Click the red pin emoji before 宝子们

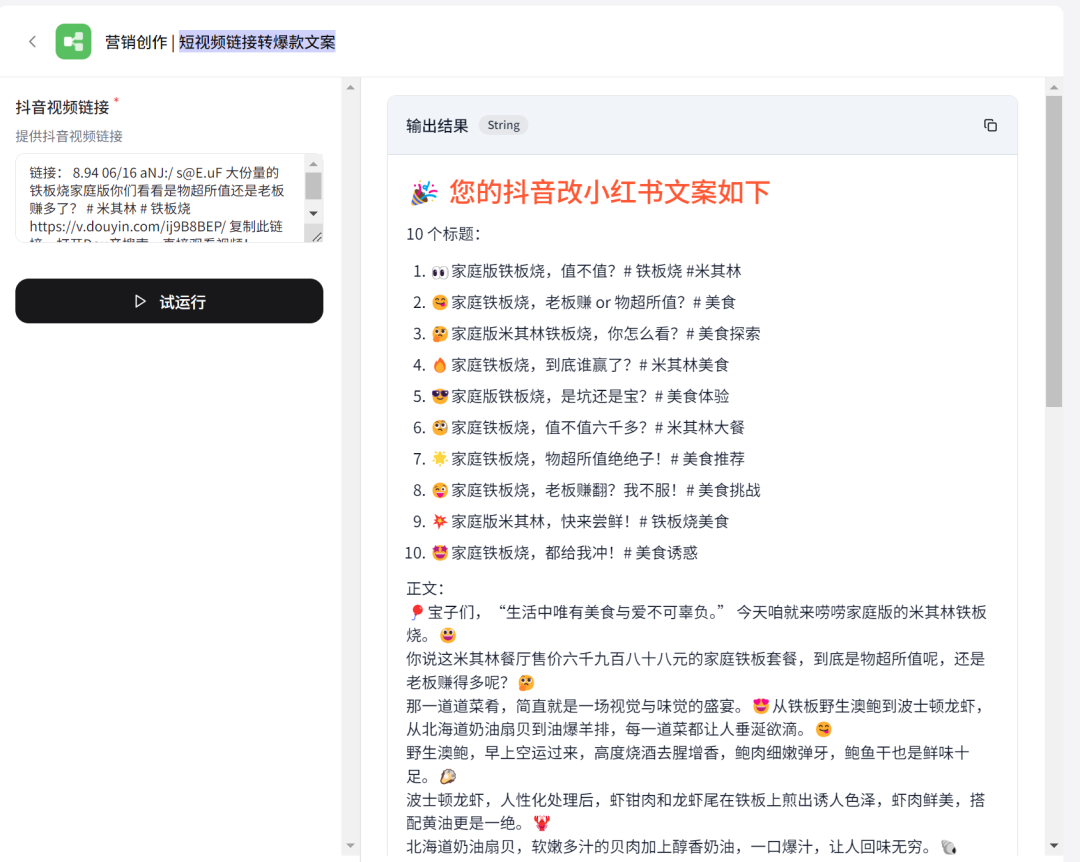tap(416, 613)
